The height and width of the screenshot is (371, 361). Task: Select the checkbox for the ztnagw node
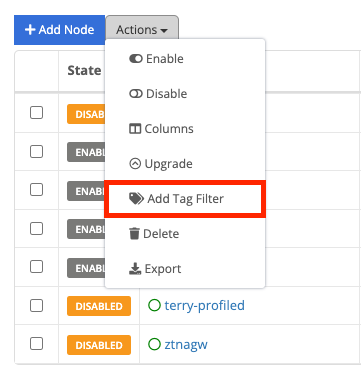(36, 344)
